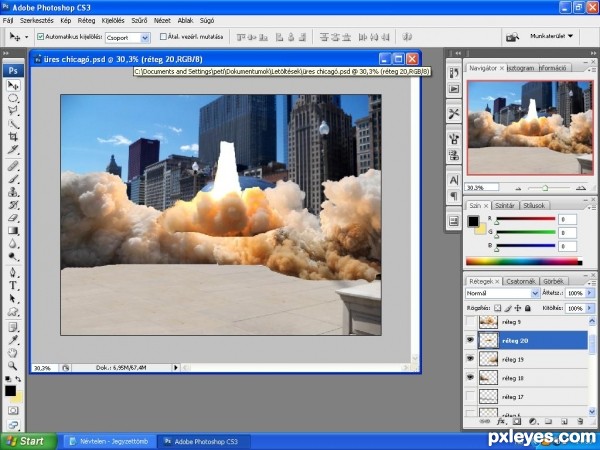Show the réteg 17 layer
Screen dimensions: 600x450
[470, 396]
